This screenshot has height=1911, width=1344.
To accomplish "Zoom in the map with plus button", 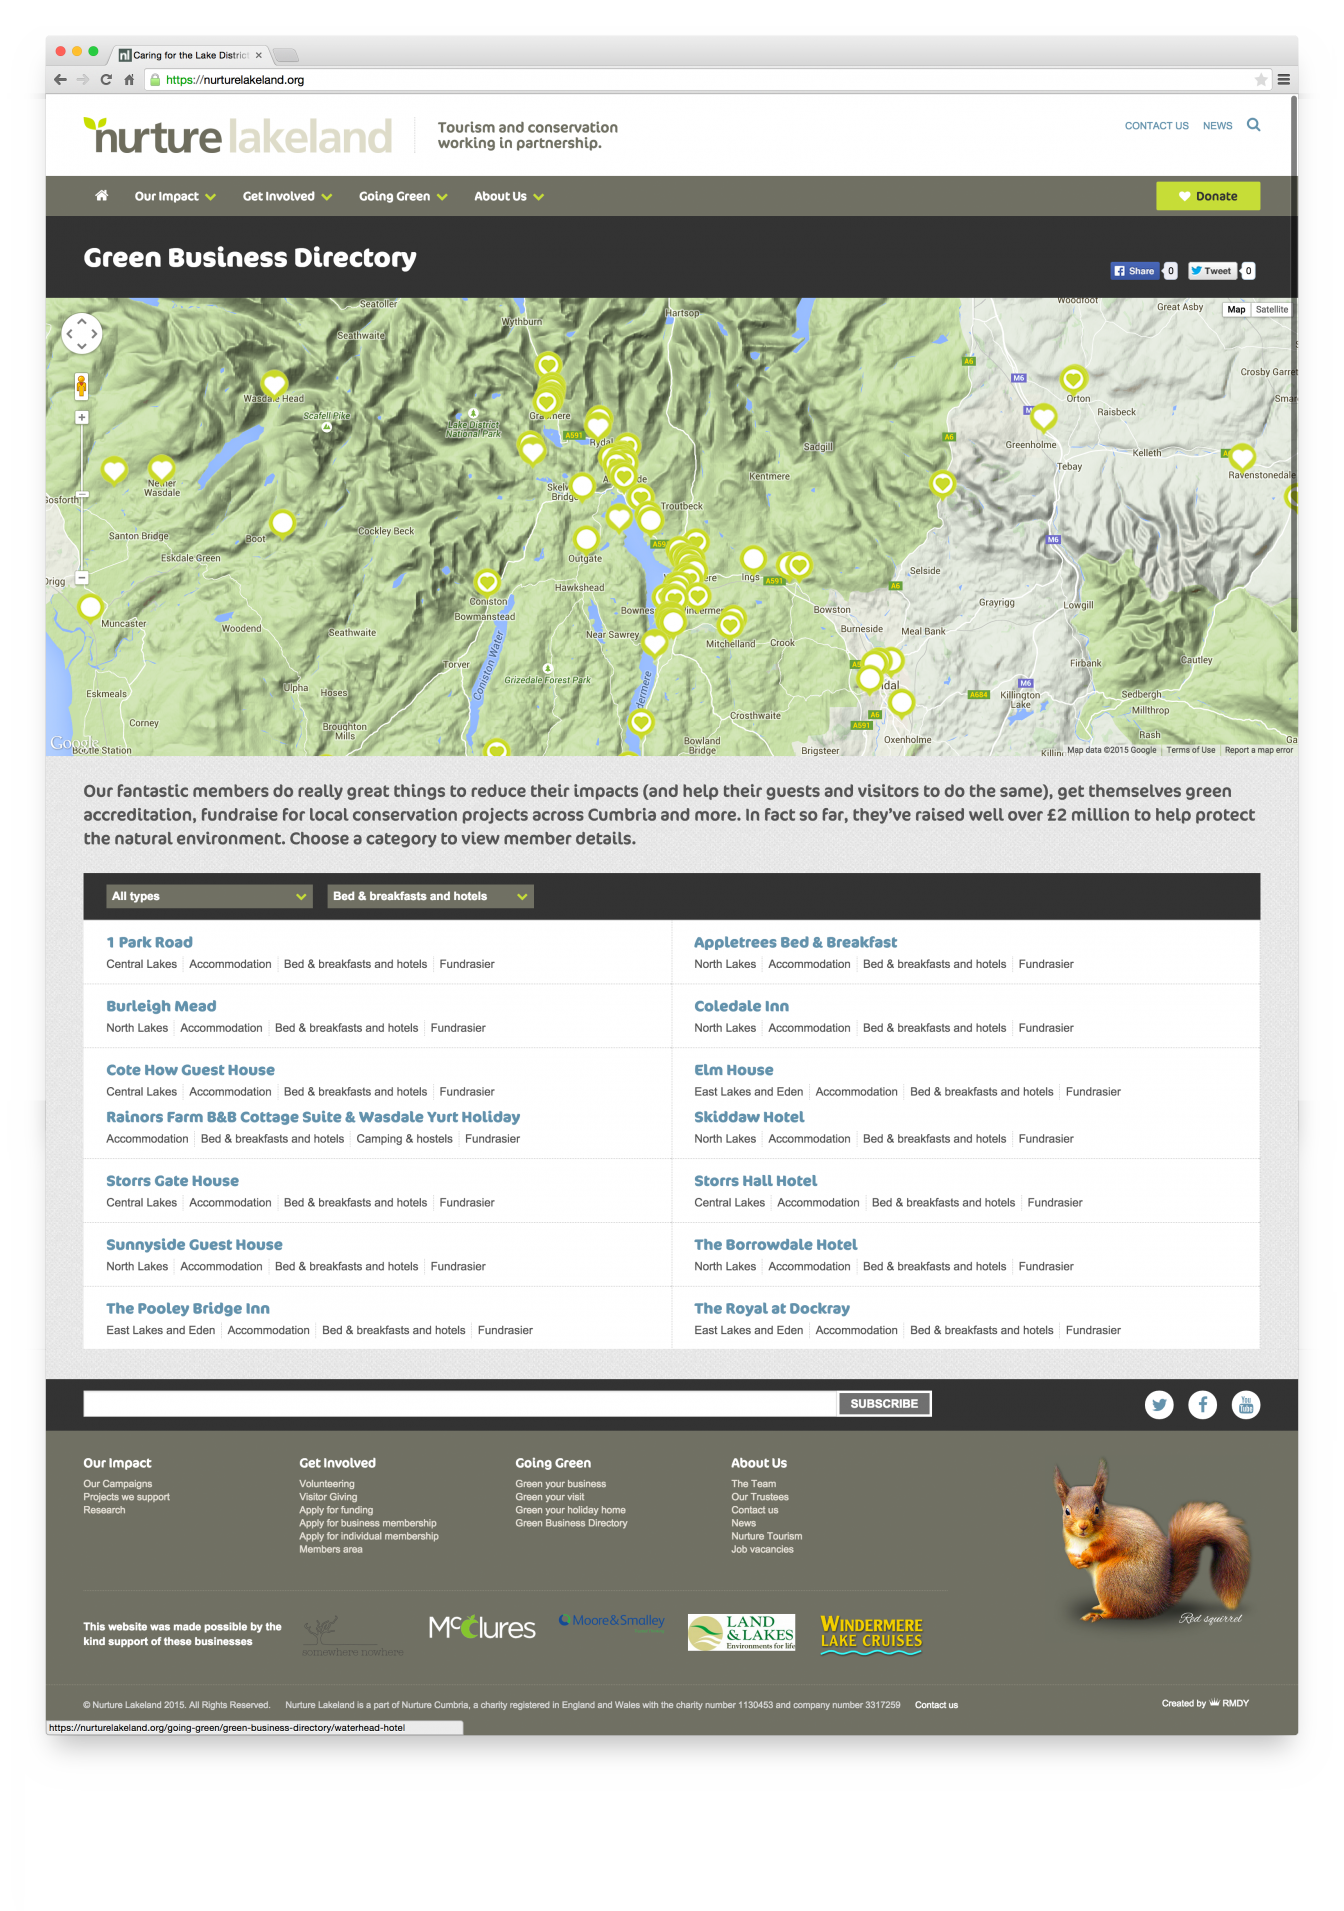I will click(x=82, y=418).
